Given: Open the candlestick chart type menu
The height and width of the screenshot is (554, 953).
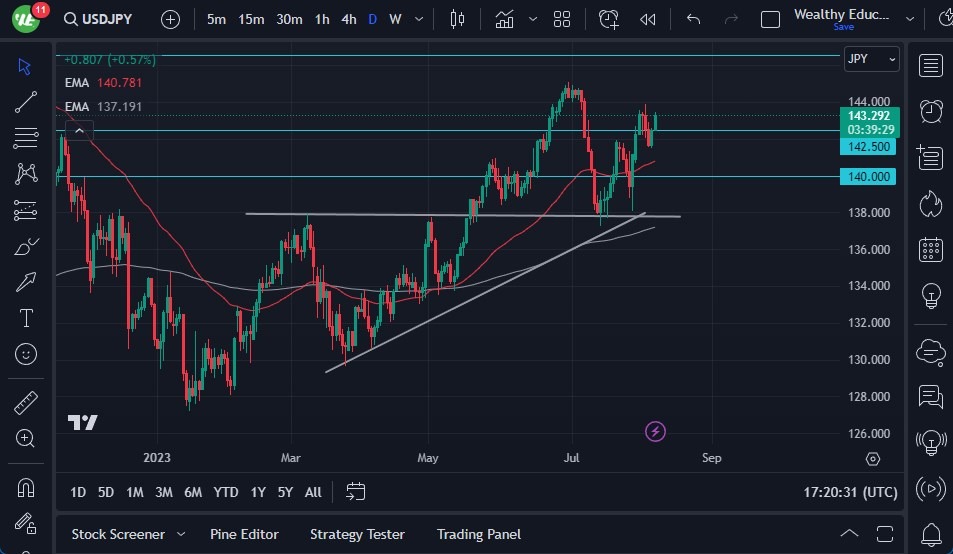Looking at the screenshot, I should 457,19.
